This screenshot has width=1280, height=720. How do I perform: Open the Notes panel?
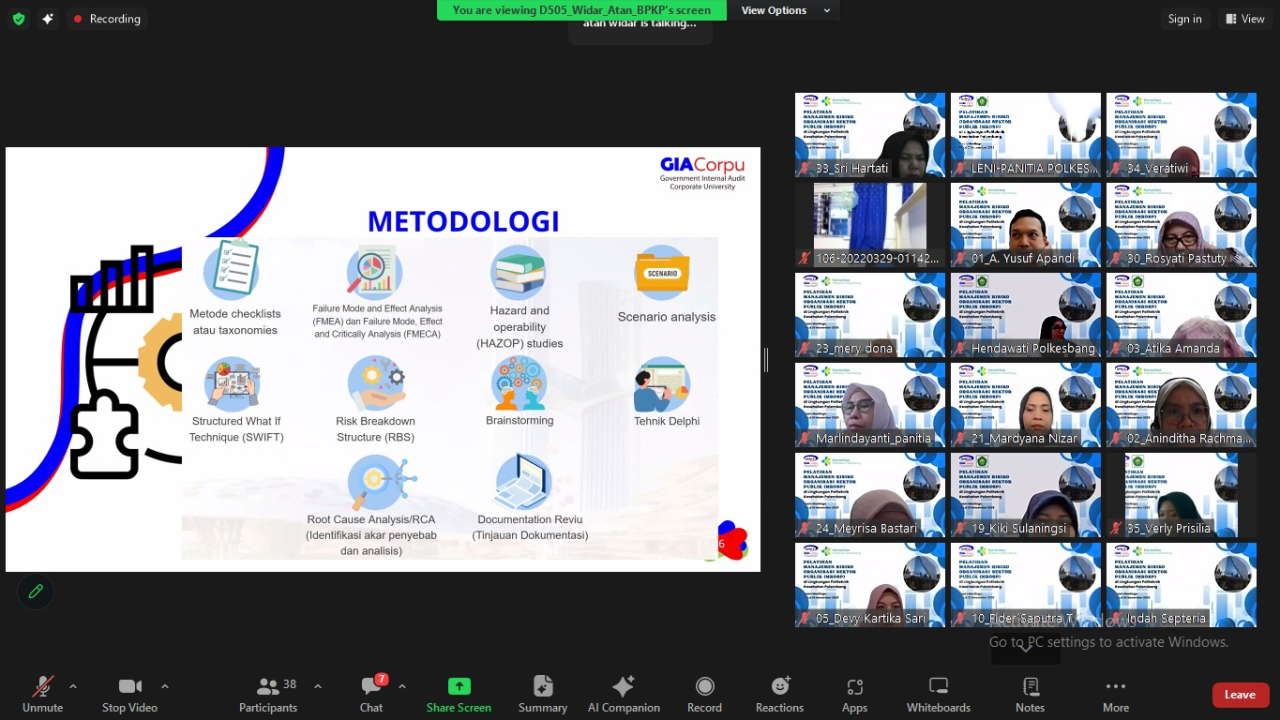(1030, 694)
